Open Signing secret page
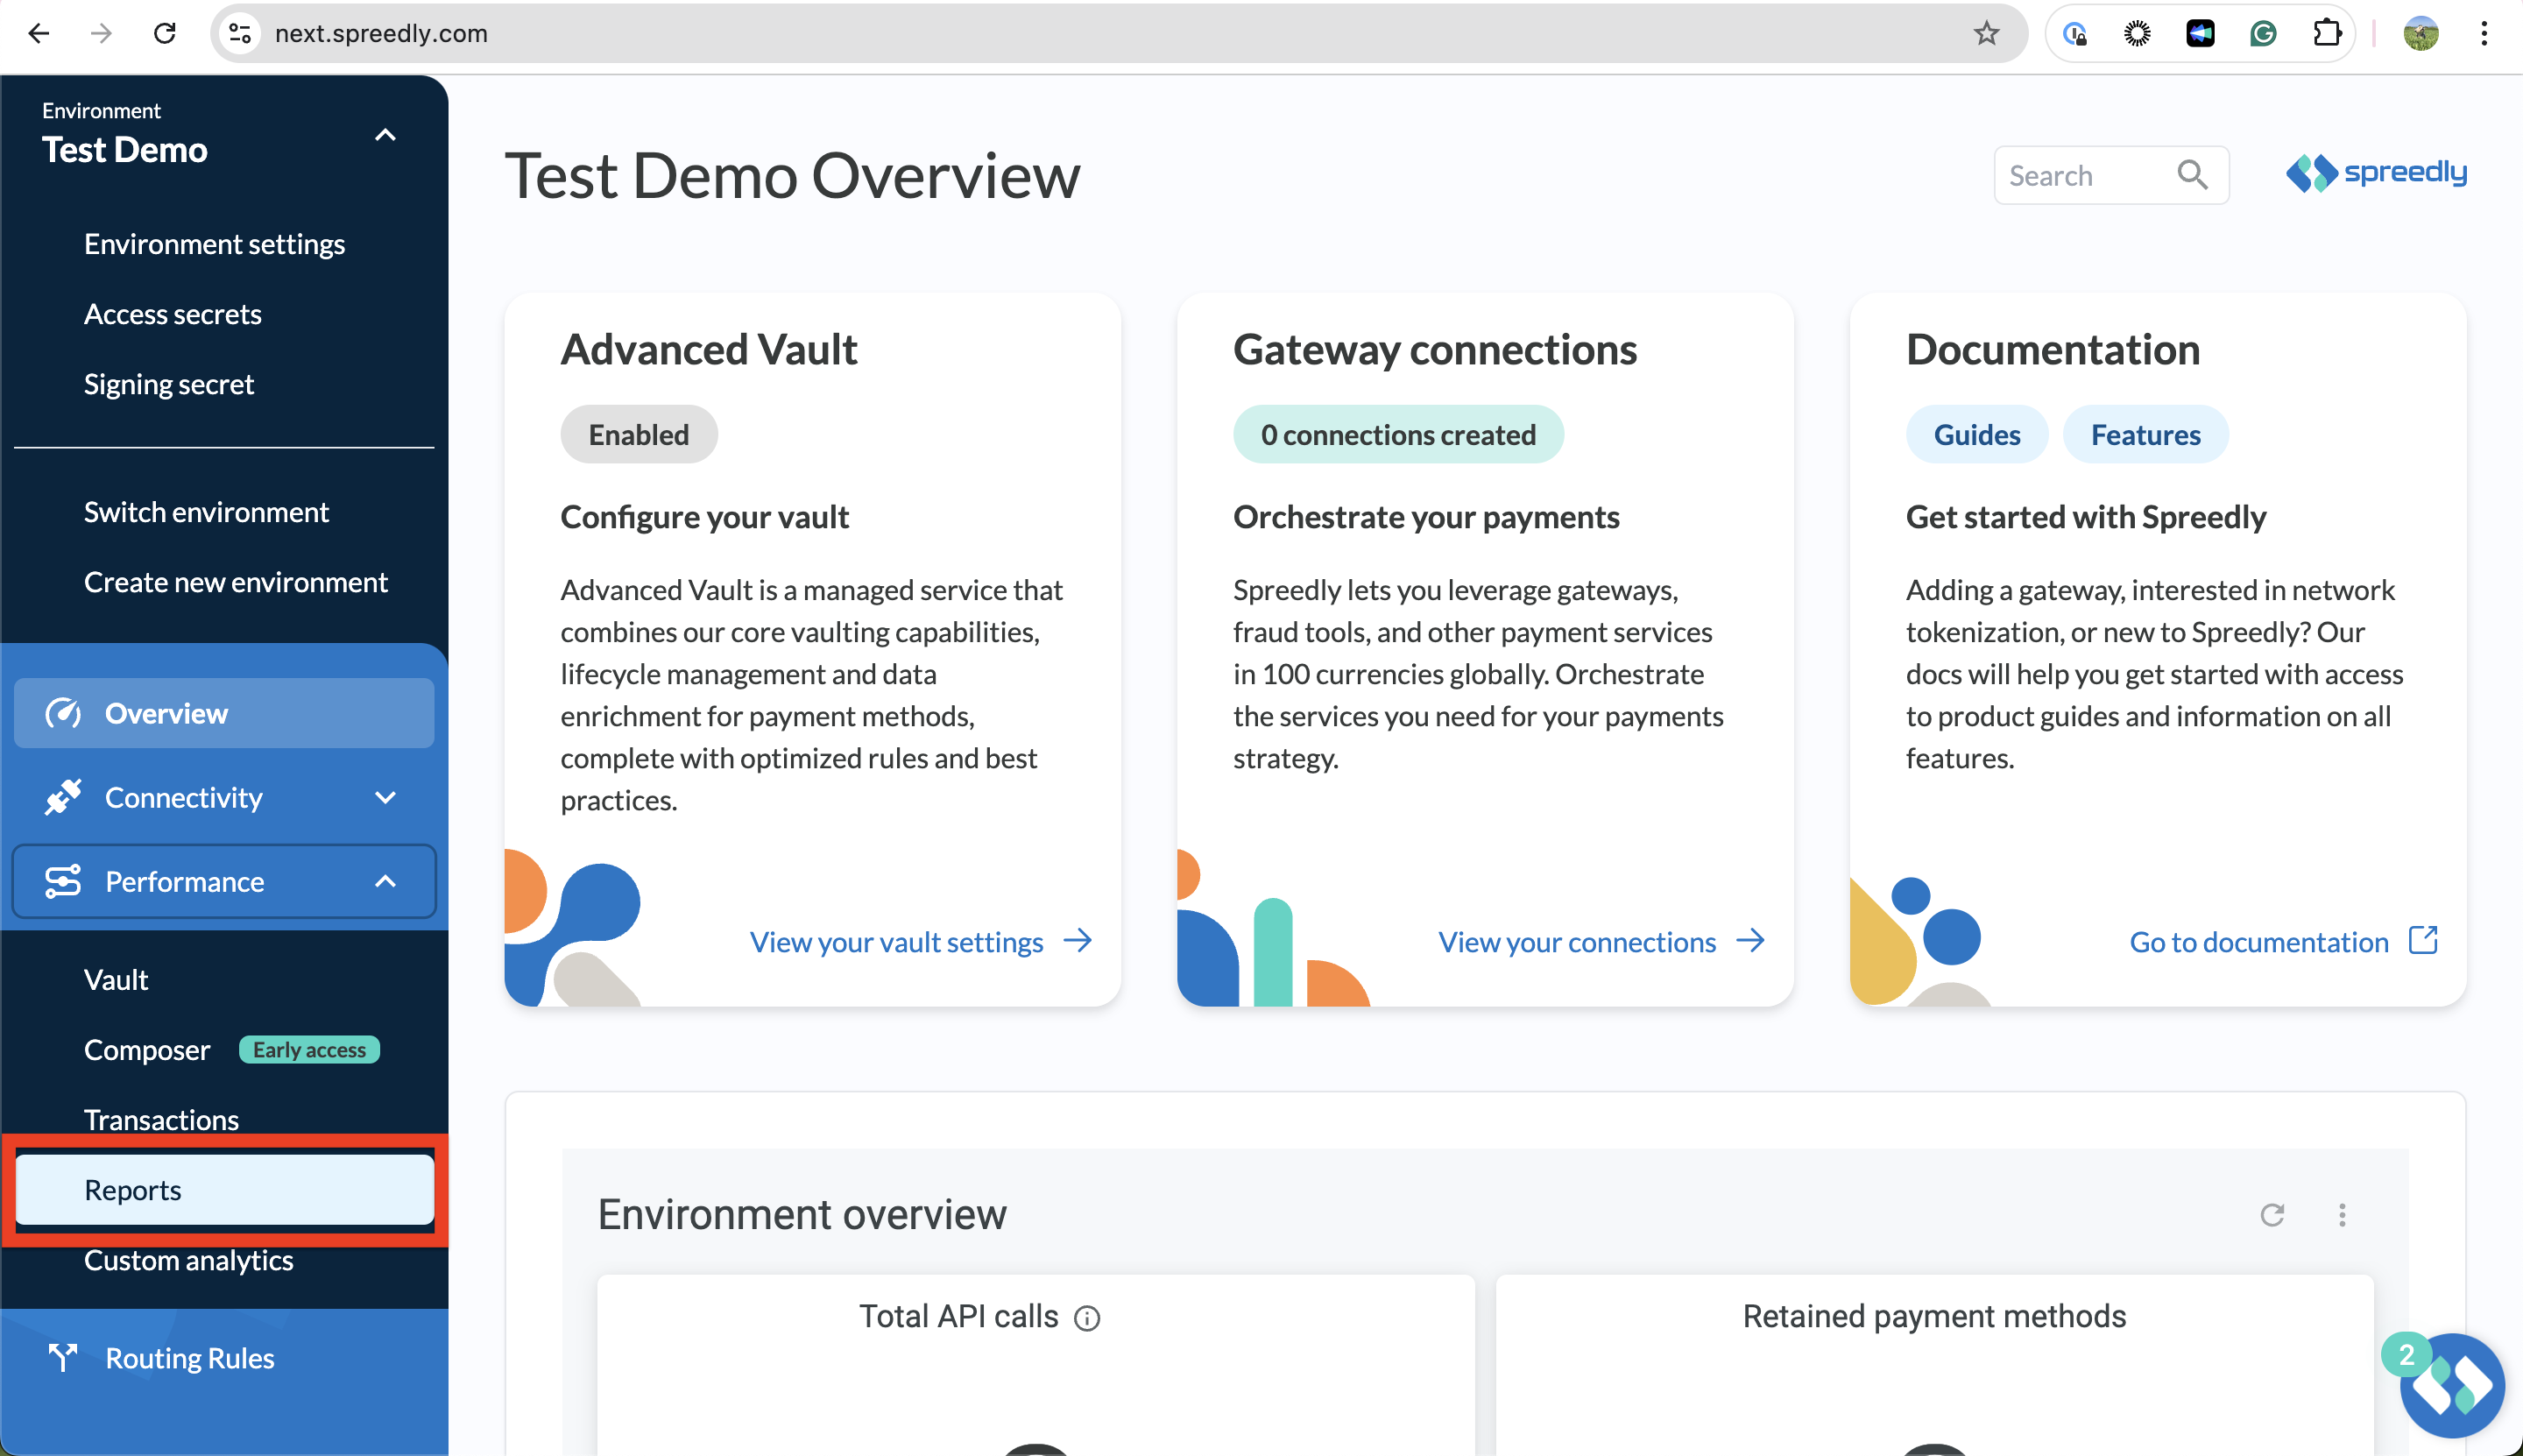This screenshot has height=1456, width=2523. click(168, 383)
